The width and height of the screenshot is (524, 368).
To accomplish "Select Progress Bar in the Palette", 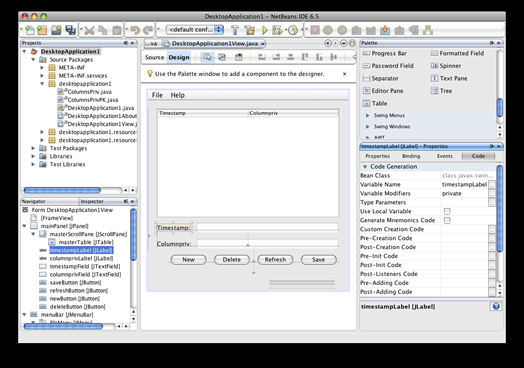I will coord(385,53).
